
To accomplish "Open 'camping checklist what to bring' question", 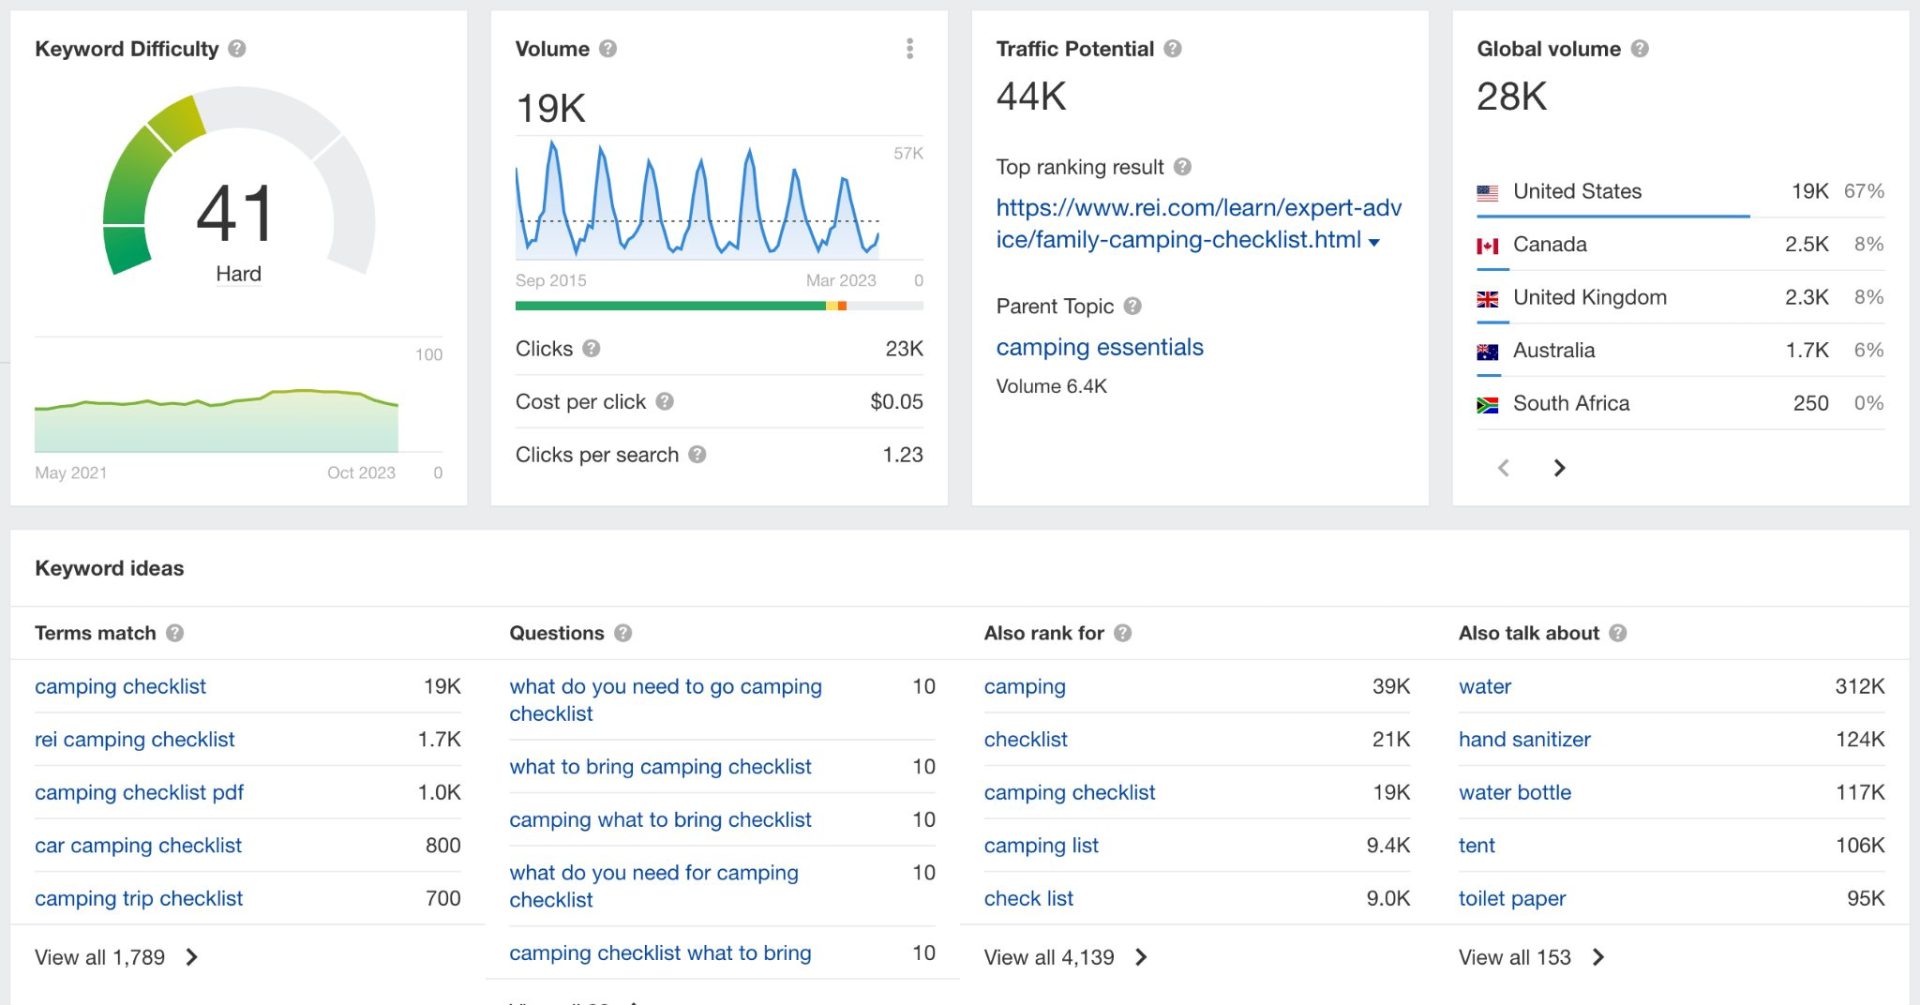I will coord(660,953).
